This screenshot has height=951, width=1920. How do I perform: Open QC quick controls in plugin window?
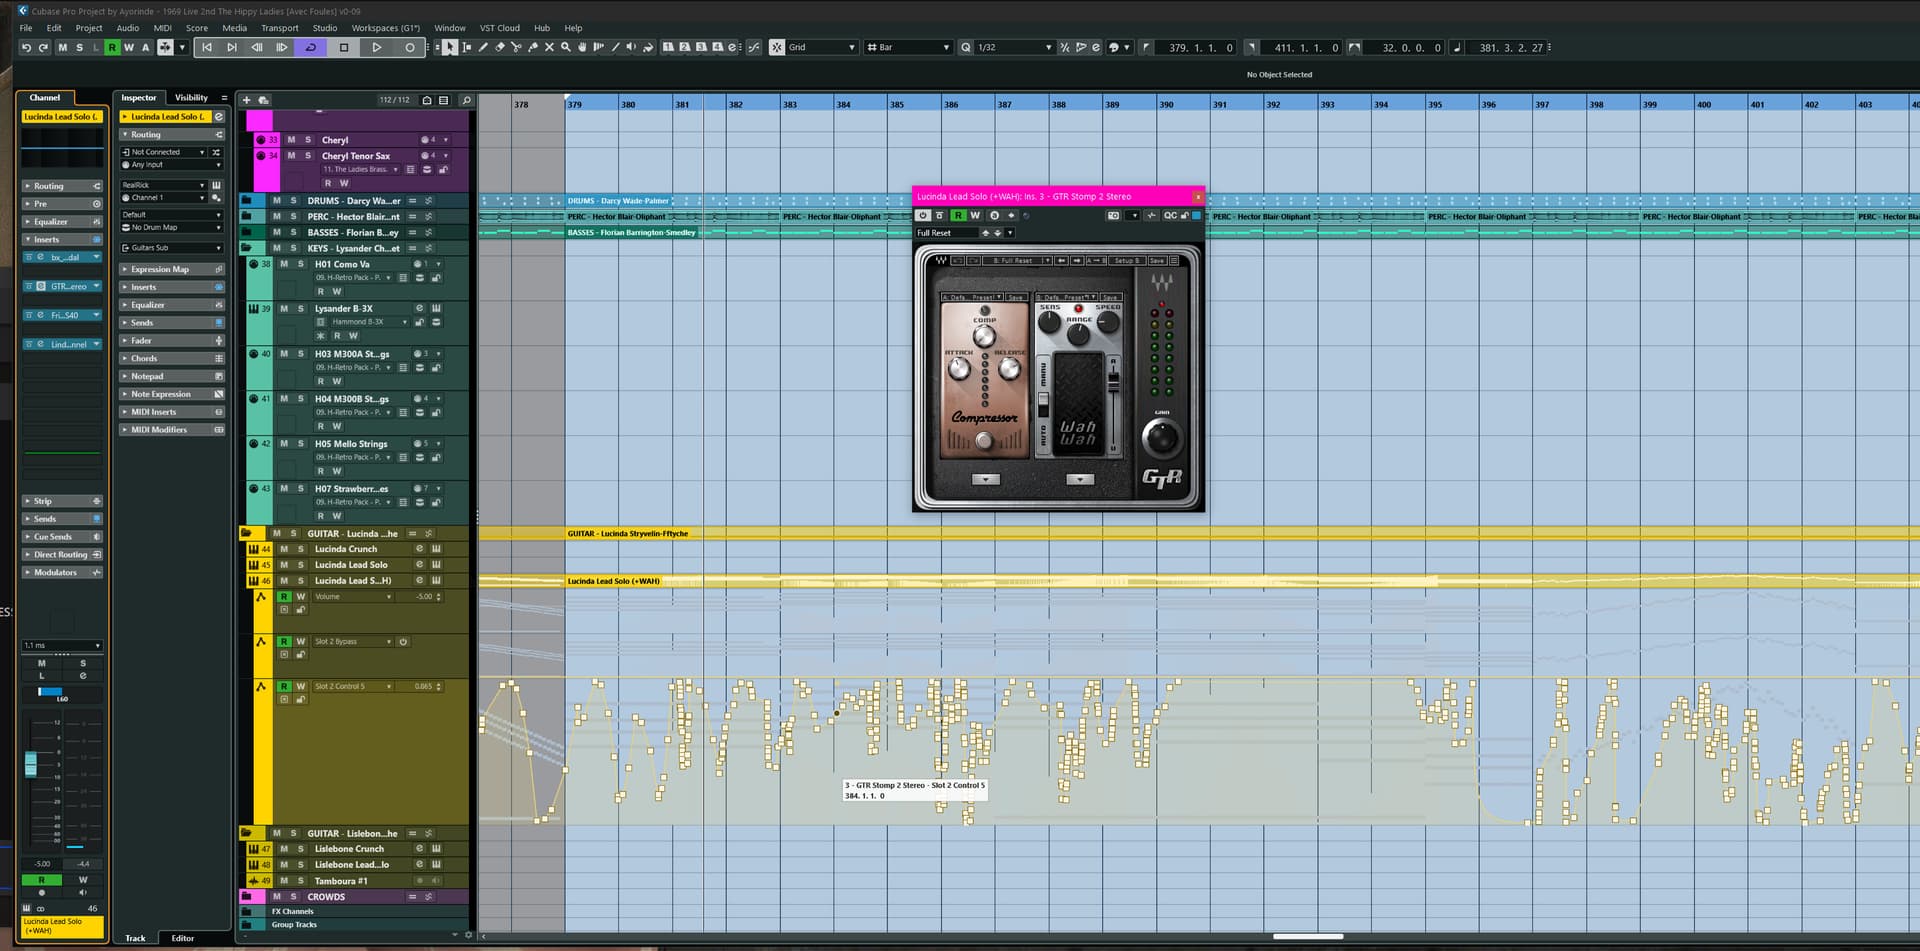click(1170, 215)
